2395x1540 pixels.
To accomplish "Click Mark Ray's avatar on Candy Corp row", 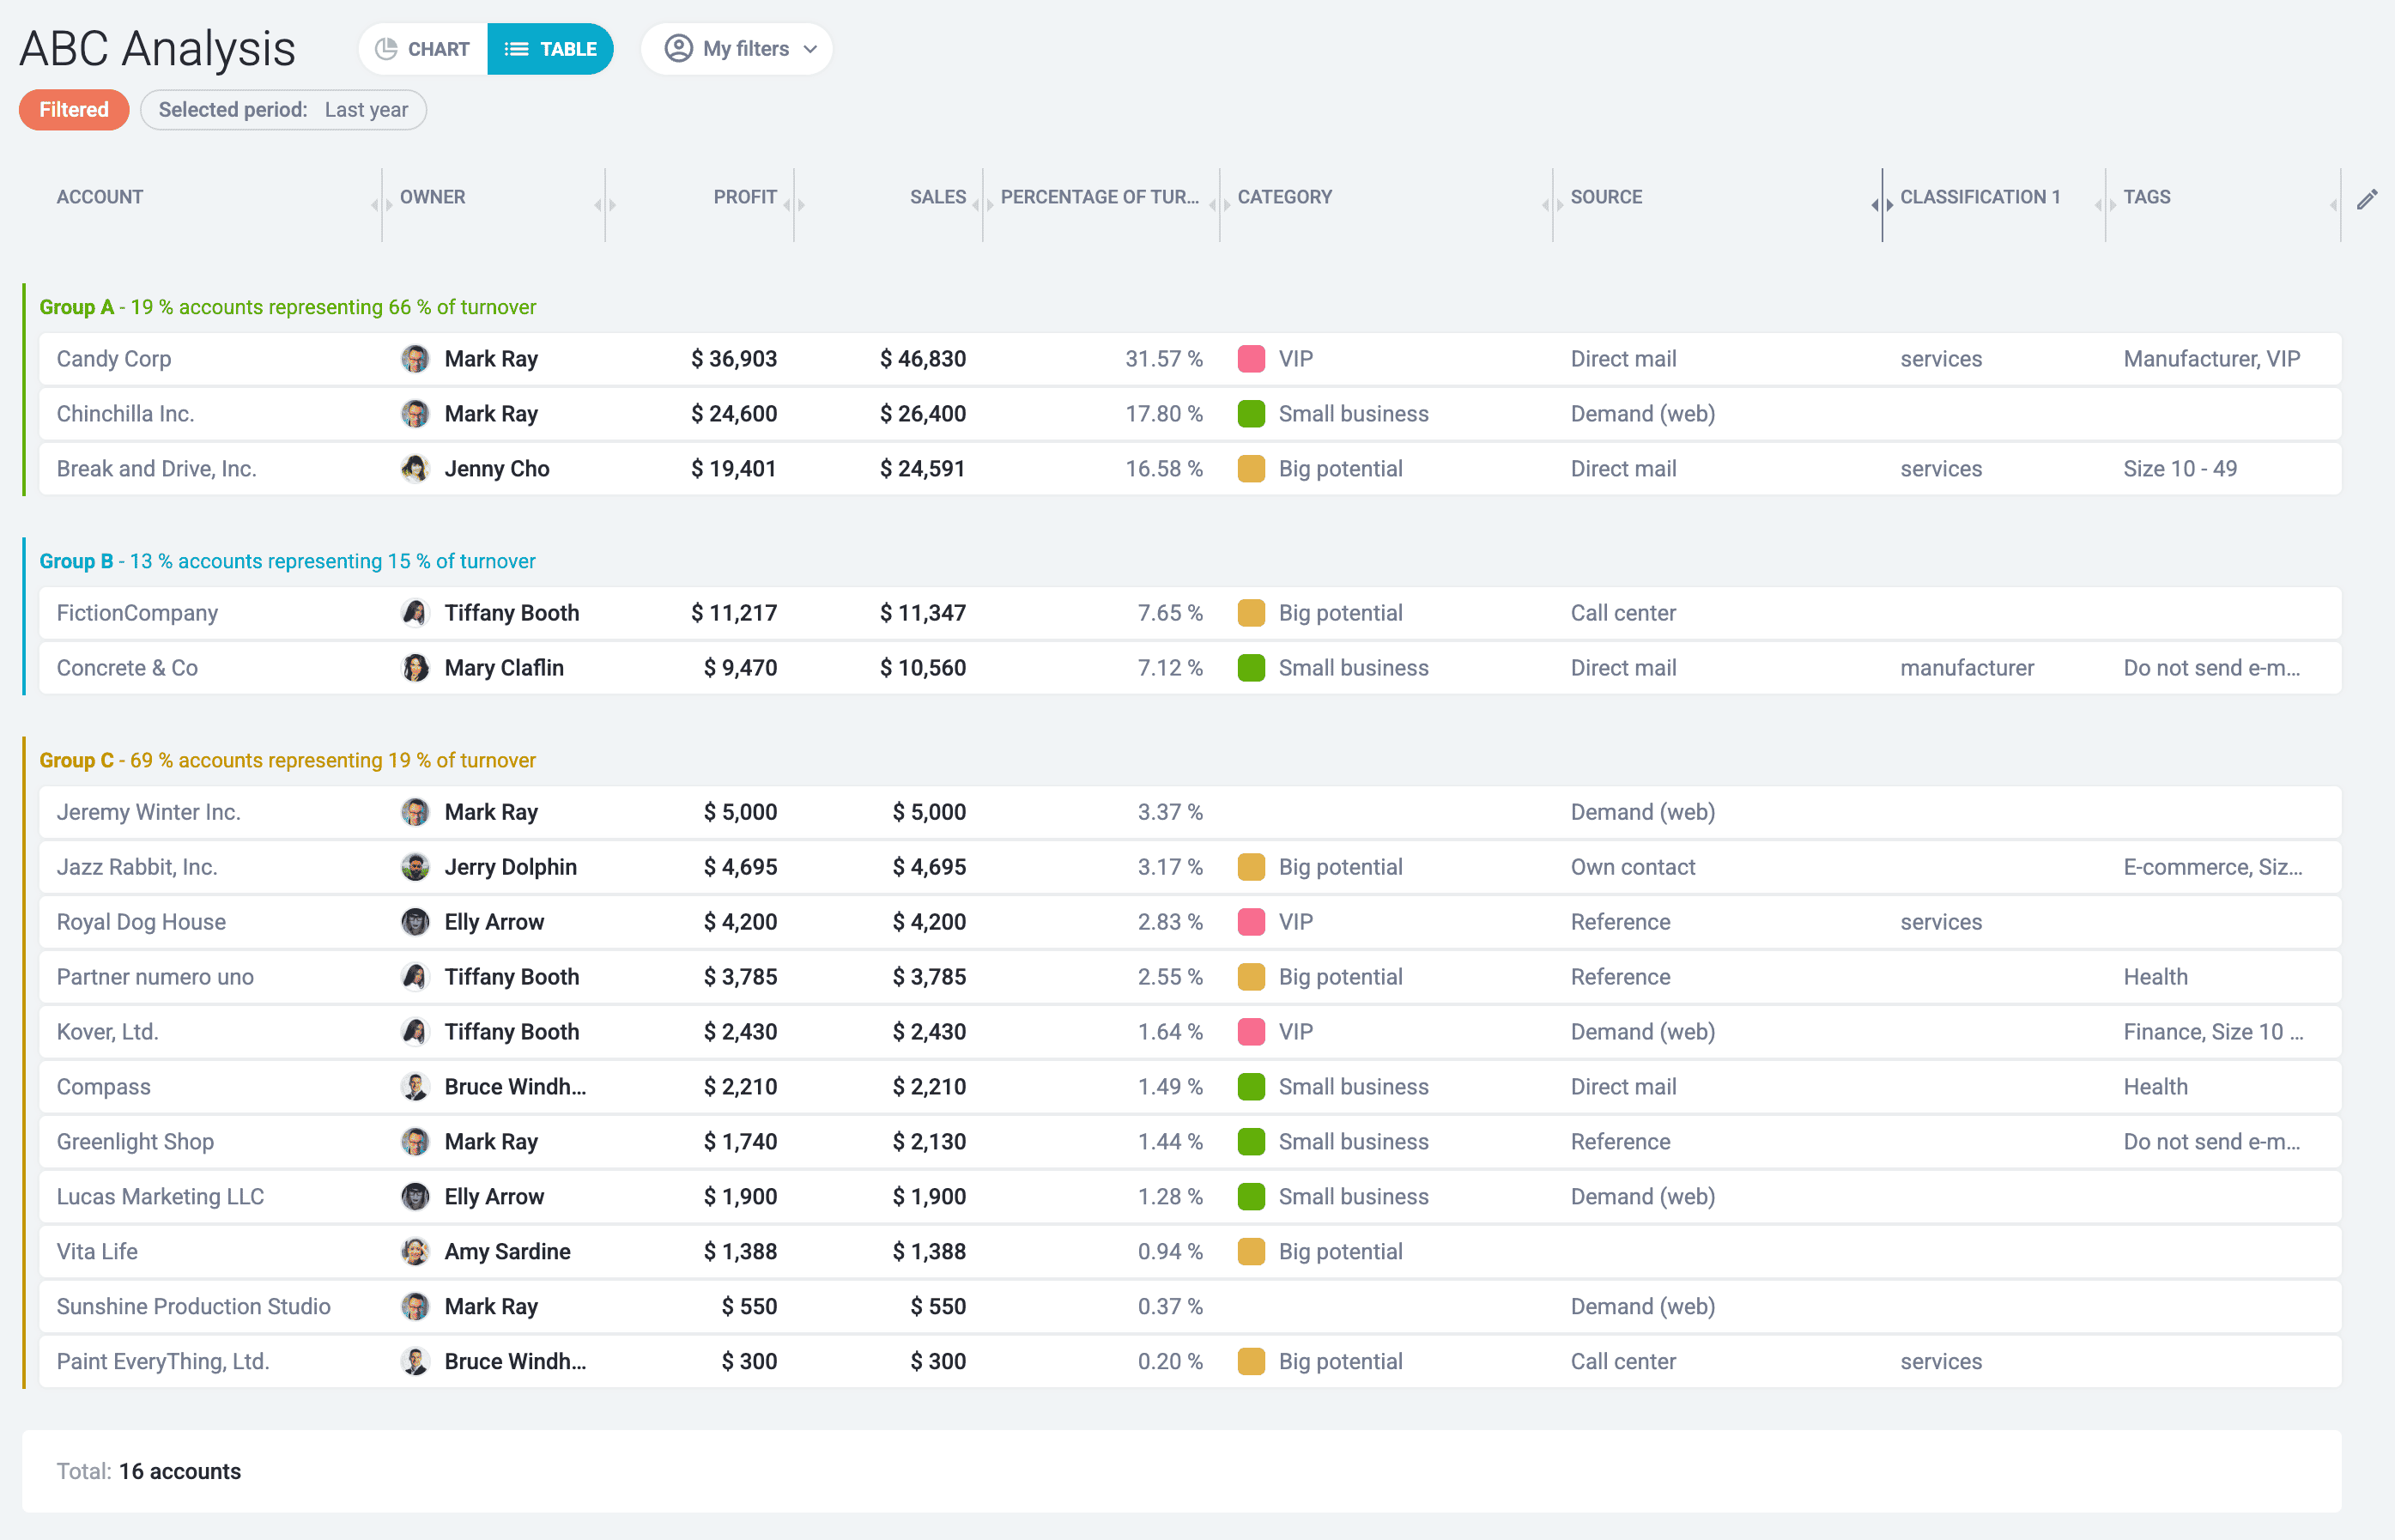I will tap(415, 358).
